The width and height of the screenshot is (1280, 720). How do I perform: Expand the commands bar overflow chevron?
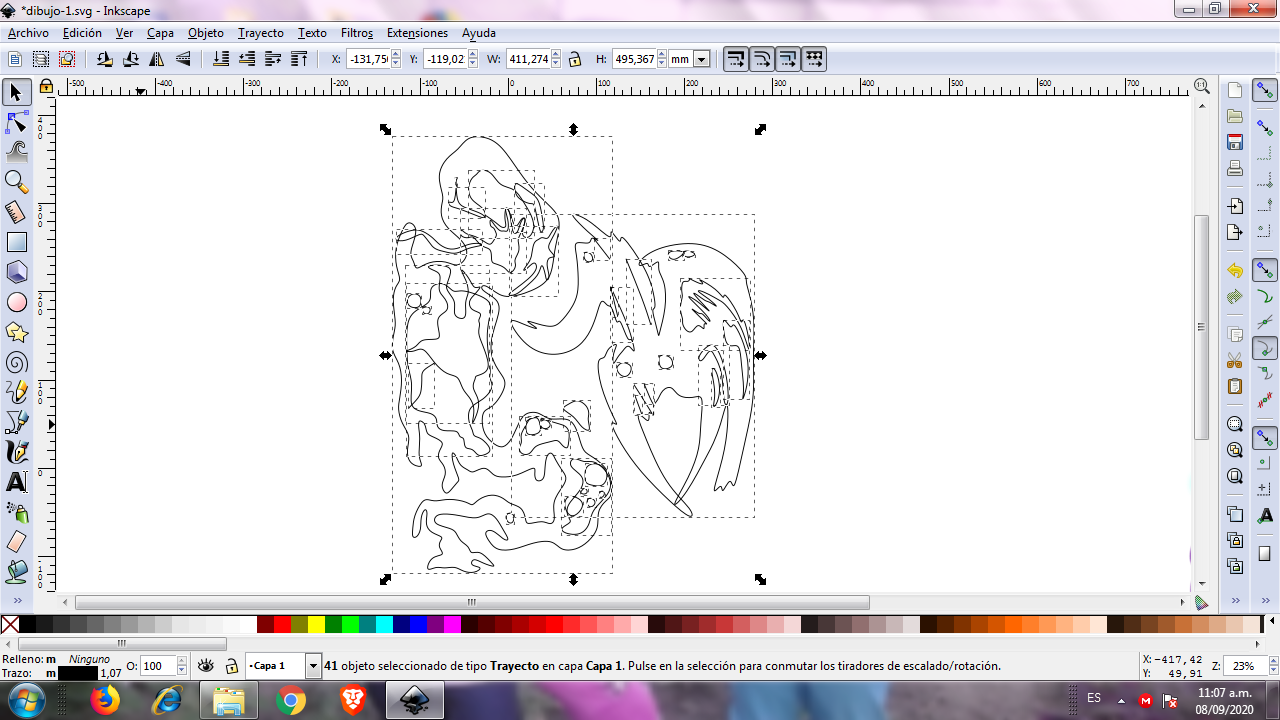[x=1236, y=601]
